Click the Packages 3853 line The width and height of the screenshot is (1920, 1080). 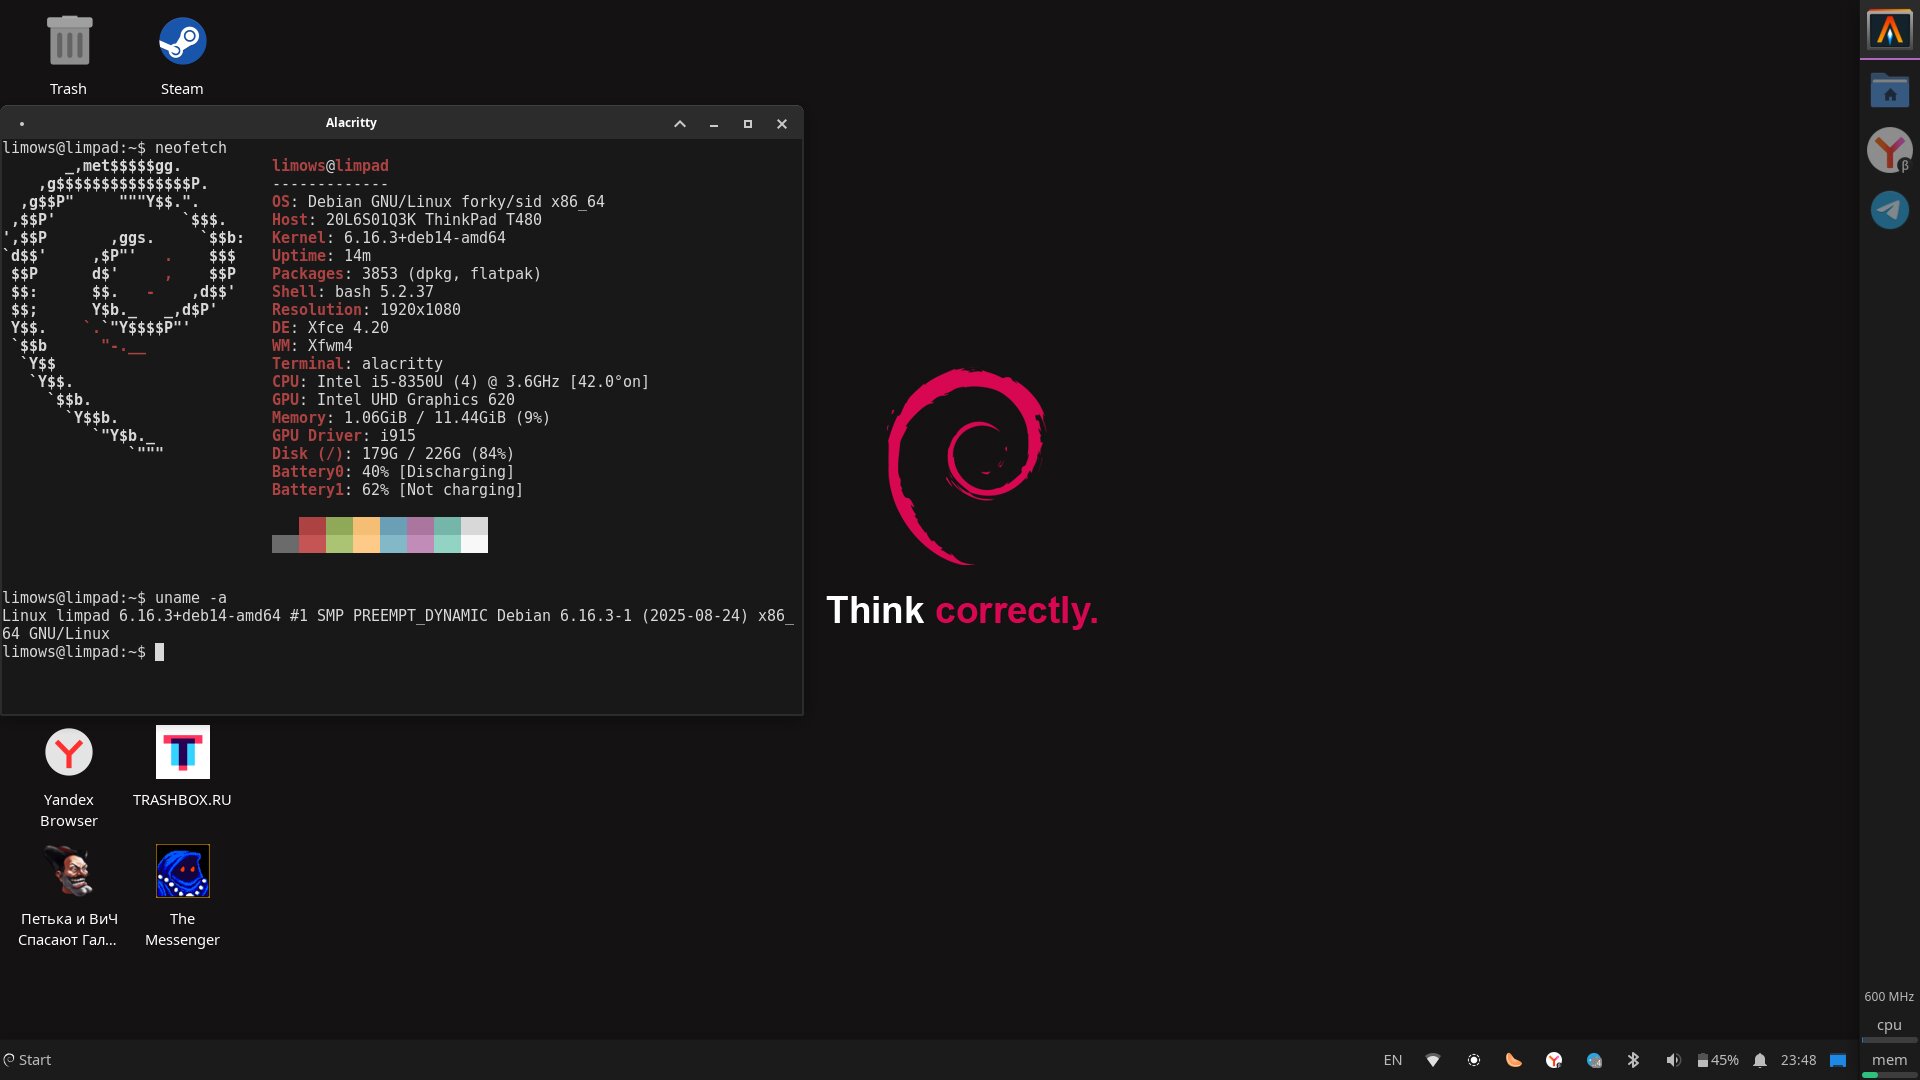pyautogui.click(x=406, y=274)
